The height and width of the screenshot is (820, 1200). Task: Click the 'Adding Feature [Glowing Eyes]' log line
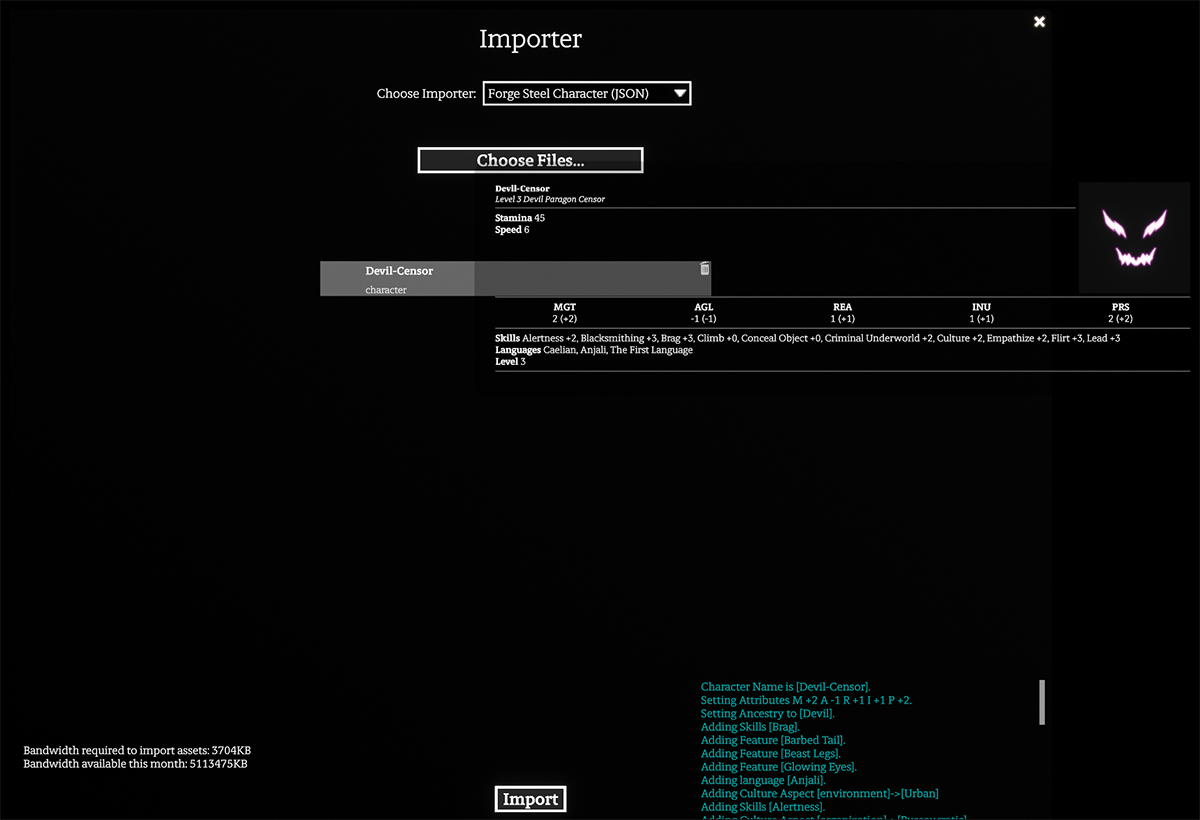point(779,767)
